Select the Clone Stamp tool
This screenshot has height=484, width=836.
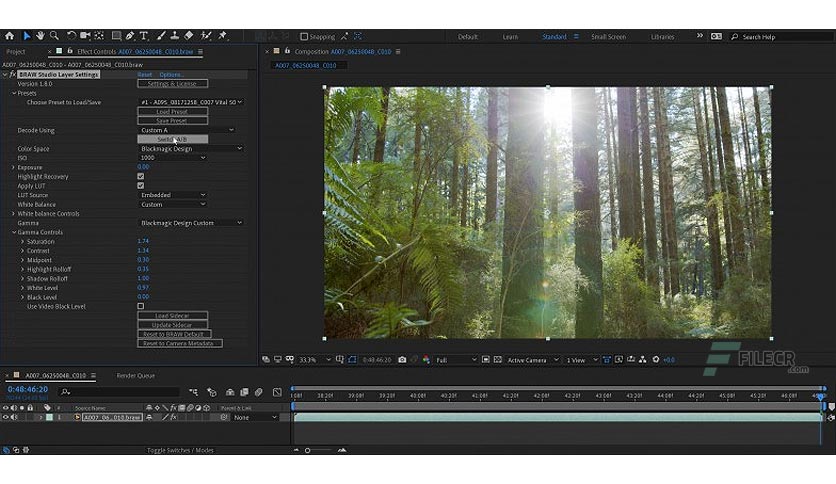pyautogui.click(x=174, y=36)
